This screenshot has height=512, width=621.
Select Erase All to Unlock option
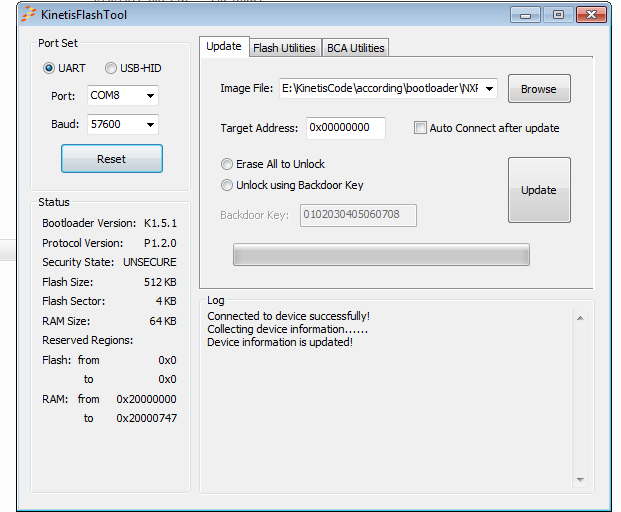227,164
